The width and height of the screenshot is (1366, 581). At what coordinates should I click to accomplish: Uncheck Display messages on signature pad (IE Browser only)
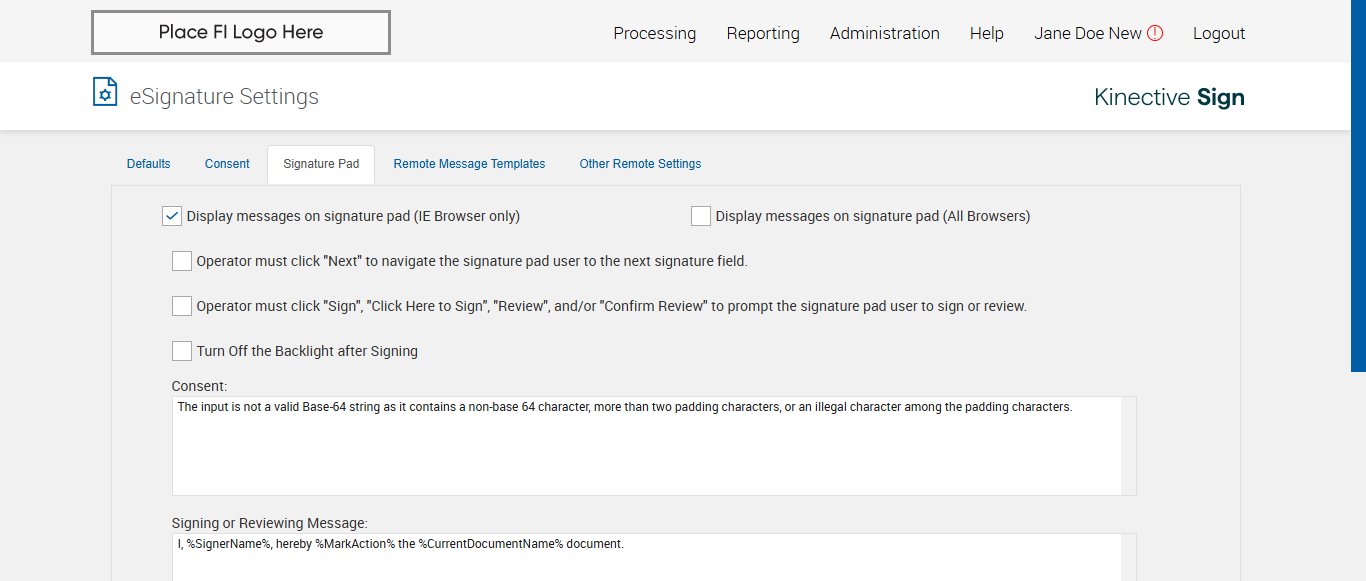click(172, 216)
